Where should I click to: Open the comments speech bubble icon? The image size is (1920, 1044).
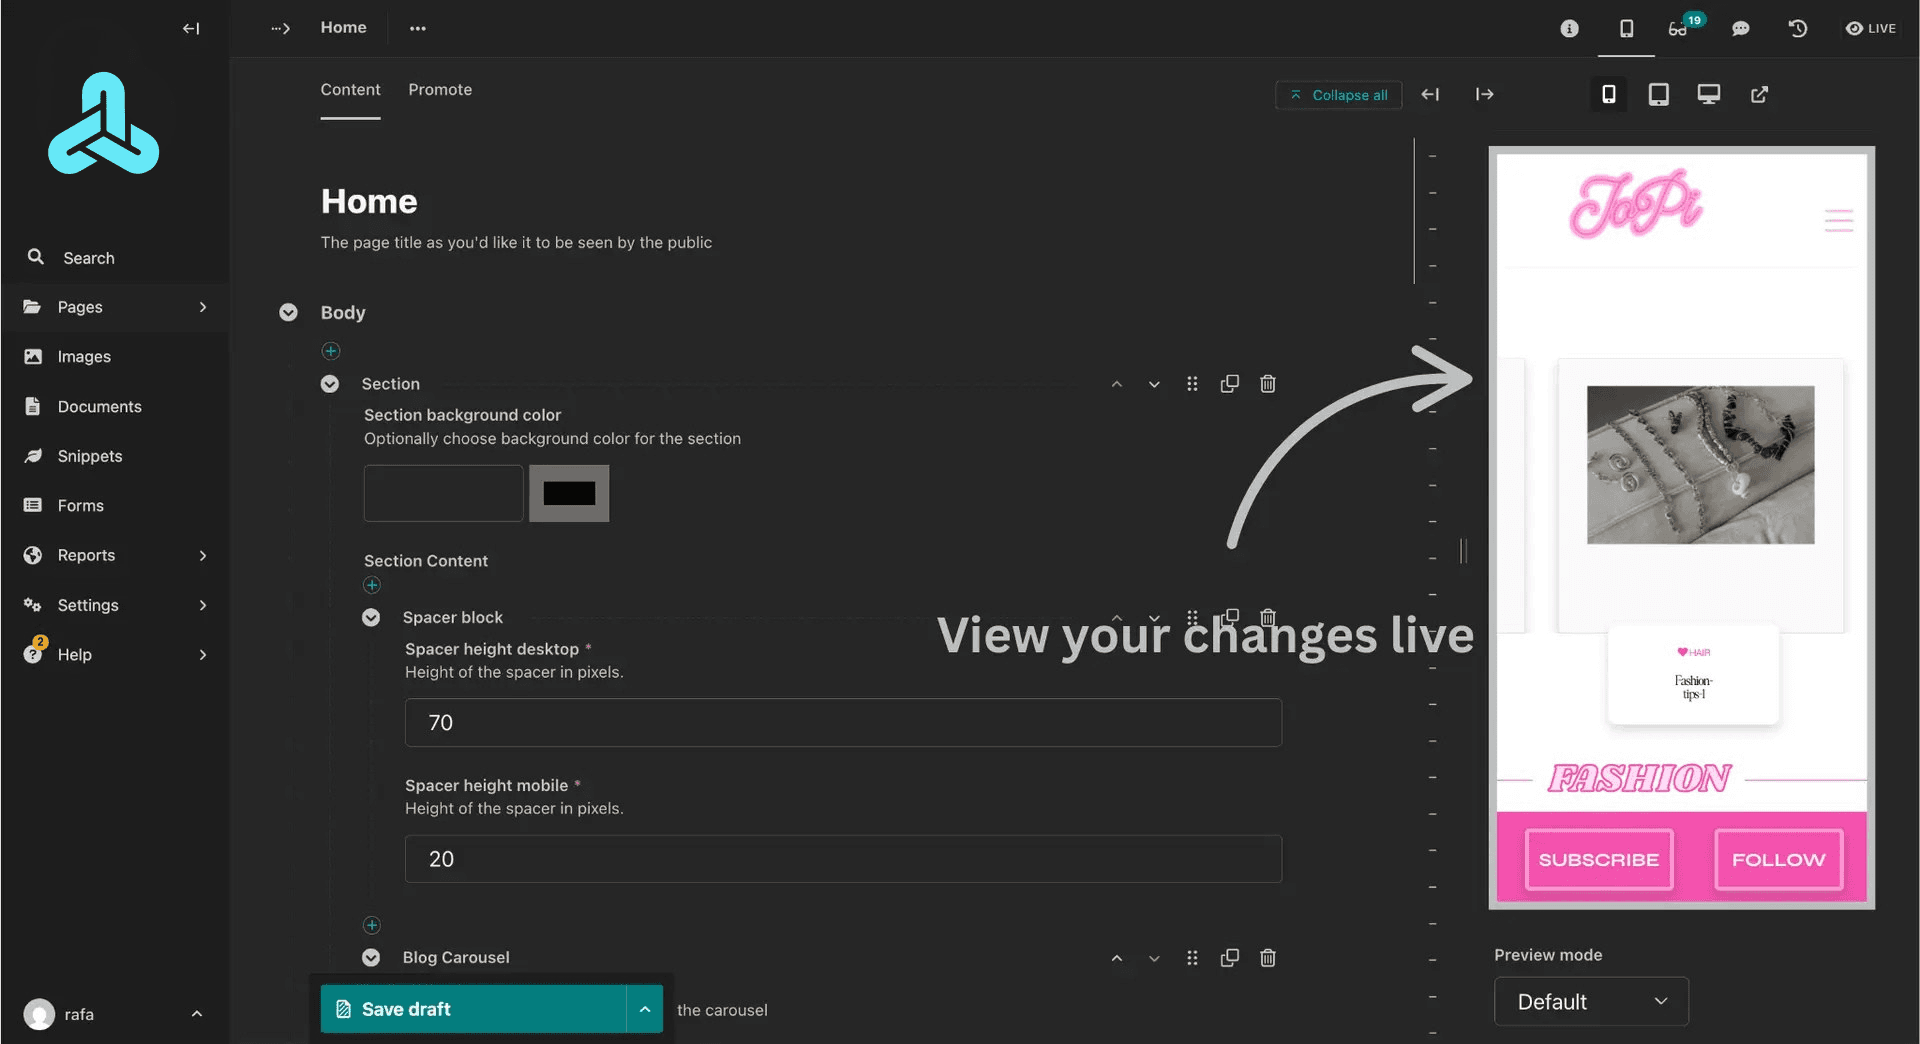[1740, 28]
